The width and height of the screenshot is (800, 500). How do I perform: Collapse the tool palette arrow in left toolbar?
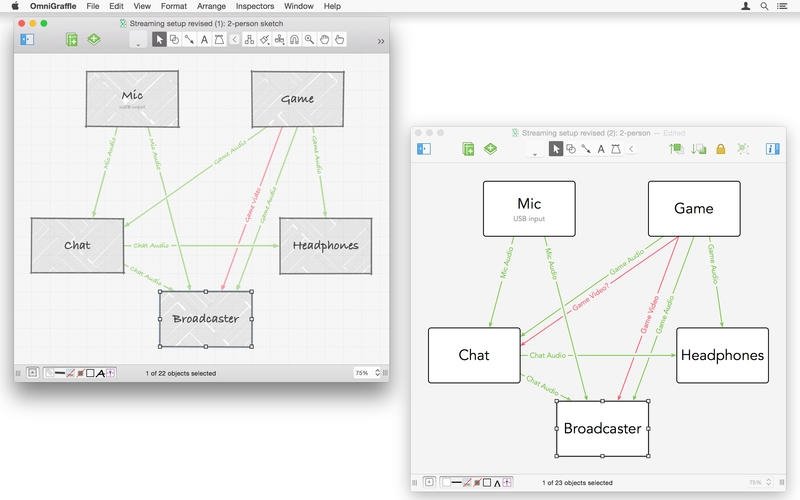pos(234,39)
